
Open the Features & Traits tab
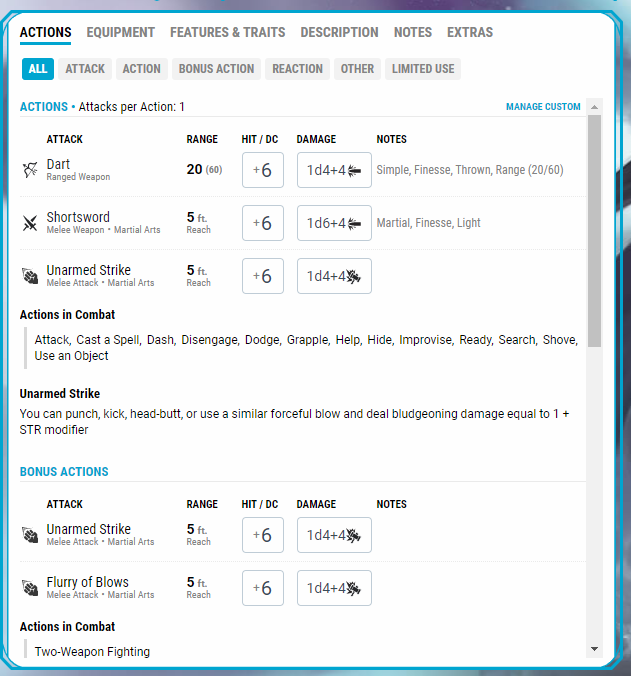[x=228, y=32]
